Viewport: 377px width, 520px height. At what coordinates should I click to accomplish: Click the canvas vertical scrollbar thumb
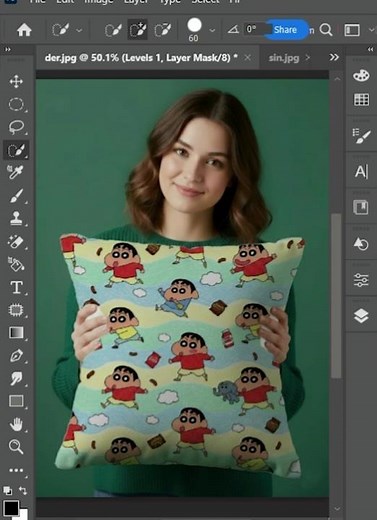[336, 296]
